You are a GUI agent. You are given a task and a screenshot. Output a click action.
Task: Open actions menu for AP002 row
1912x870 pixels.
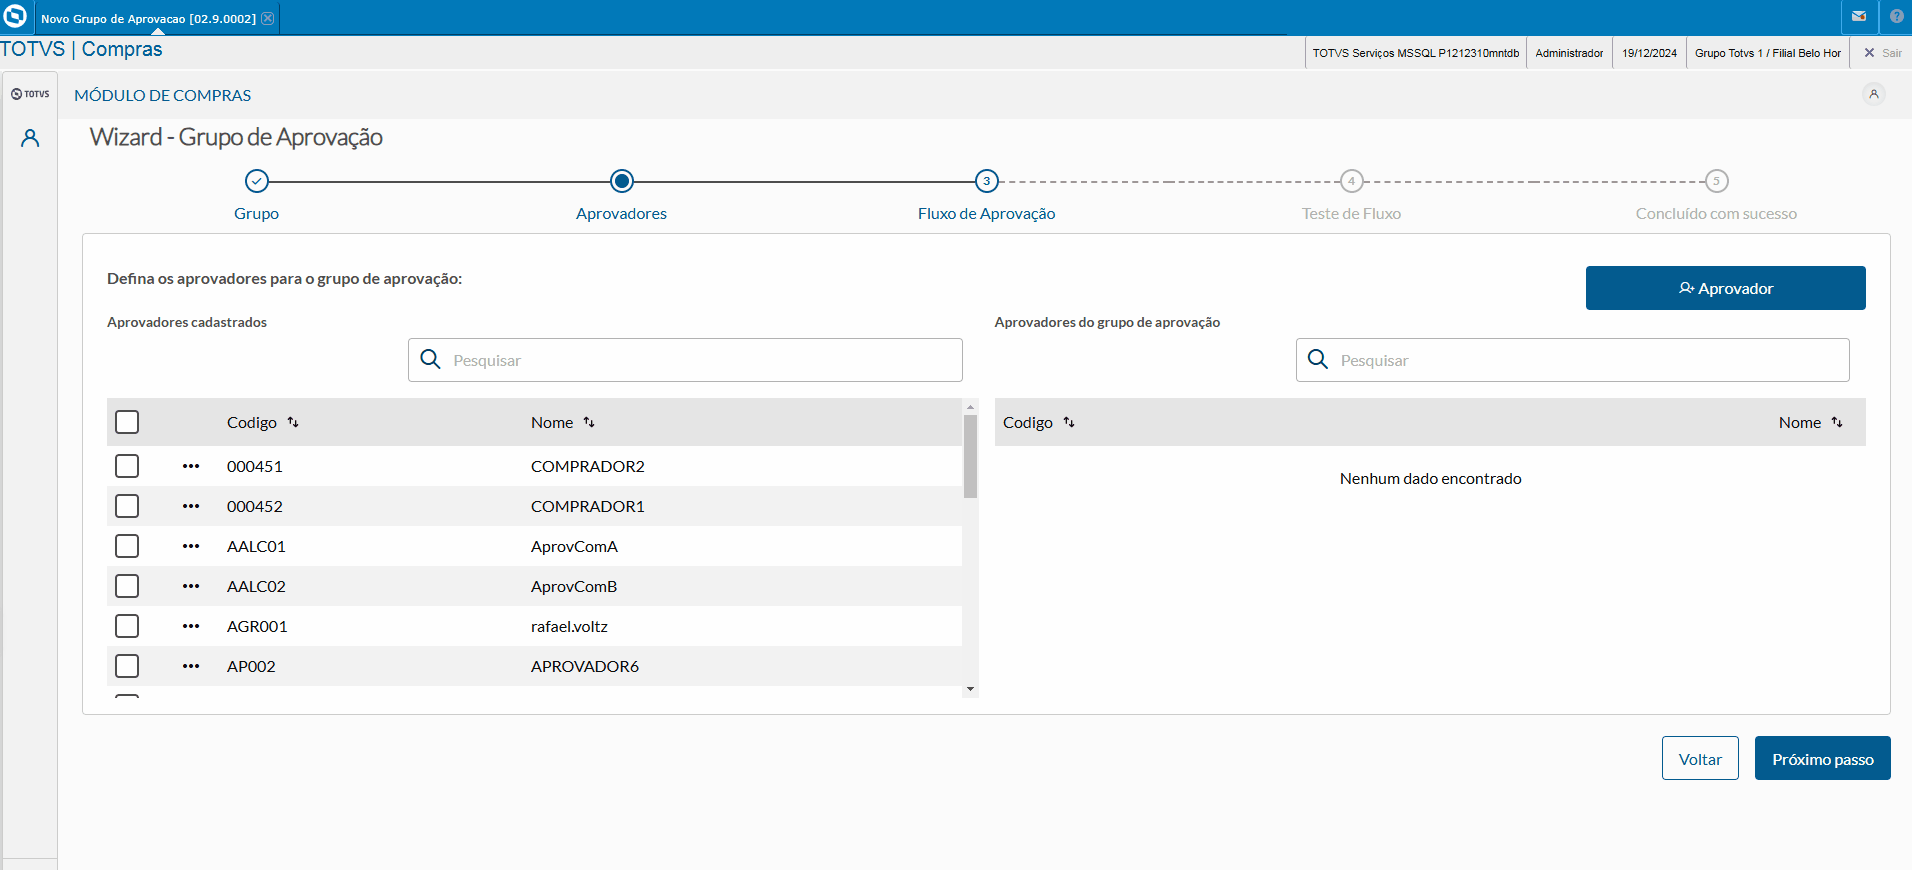point(191,666)
